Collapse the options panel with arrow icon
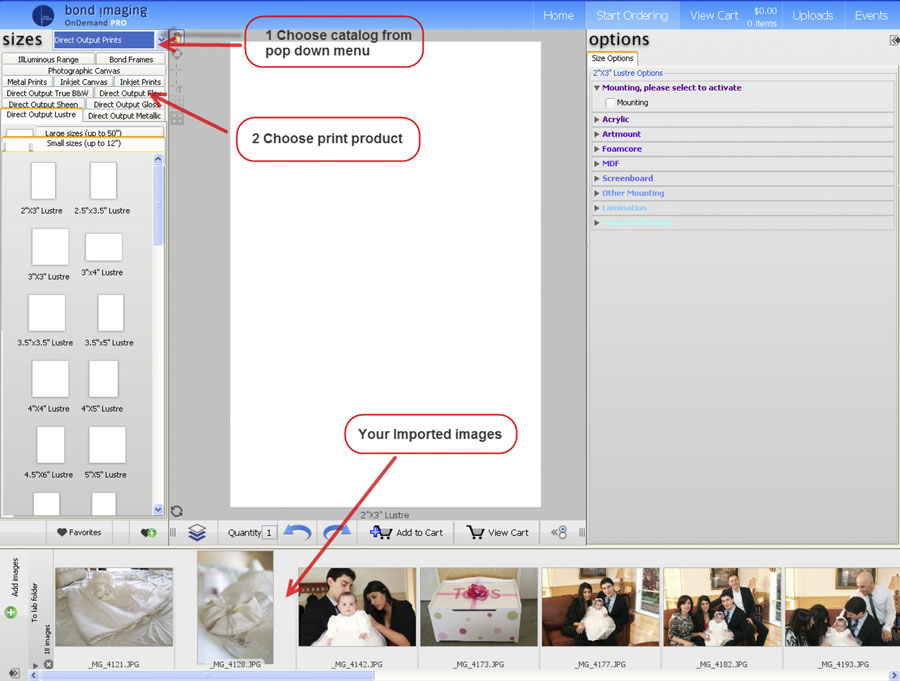This screenshot has height=681, width=900. (x=893, y=40)
